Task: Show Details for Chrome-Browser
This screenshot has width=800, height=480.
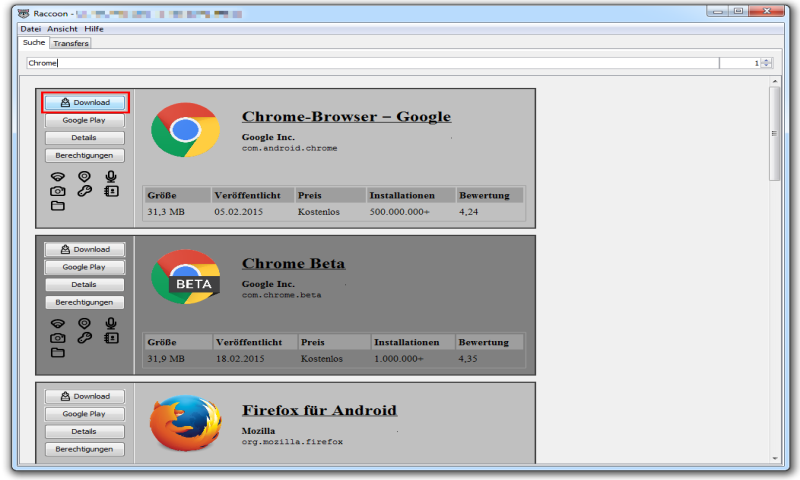Action: (x=85, y=138)
